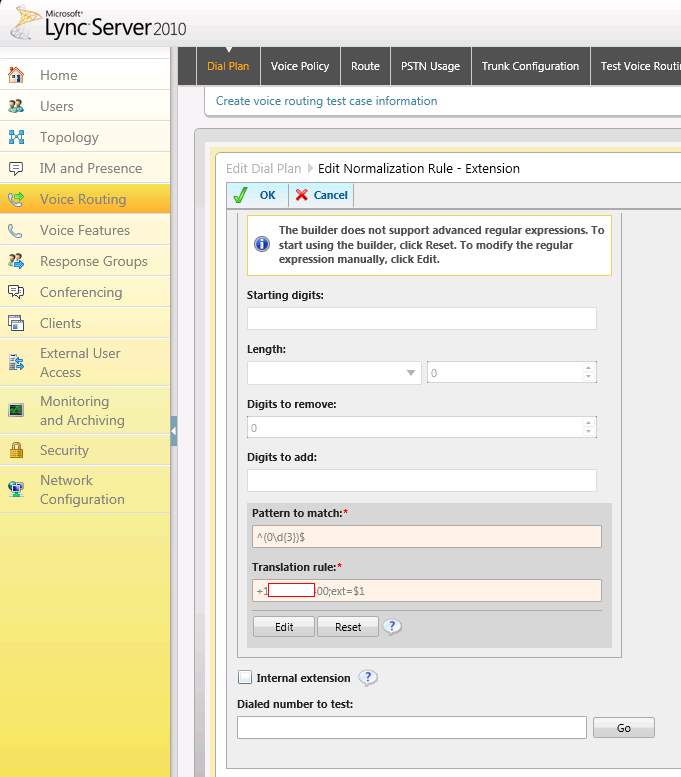The height and width of the screenshot is (777, 681).
Task: Select the Topology icon
Action: [x=16, y=137]
